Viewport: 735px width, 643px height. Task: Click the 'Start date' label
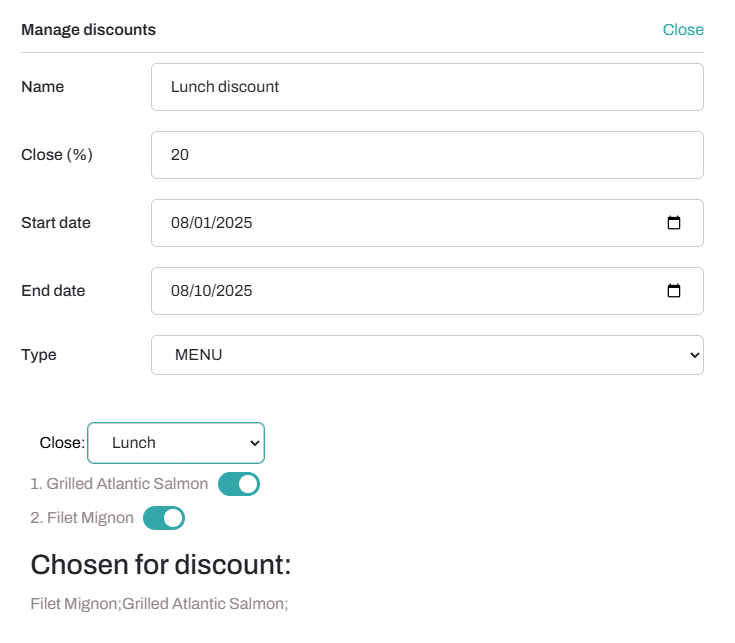(x=56, y=223)
